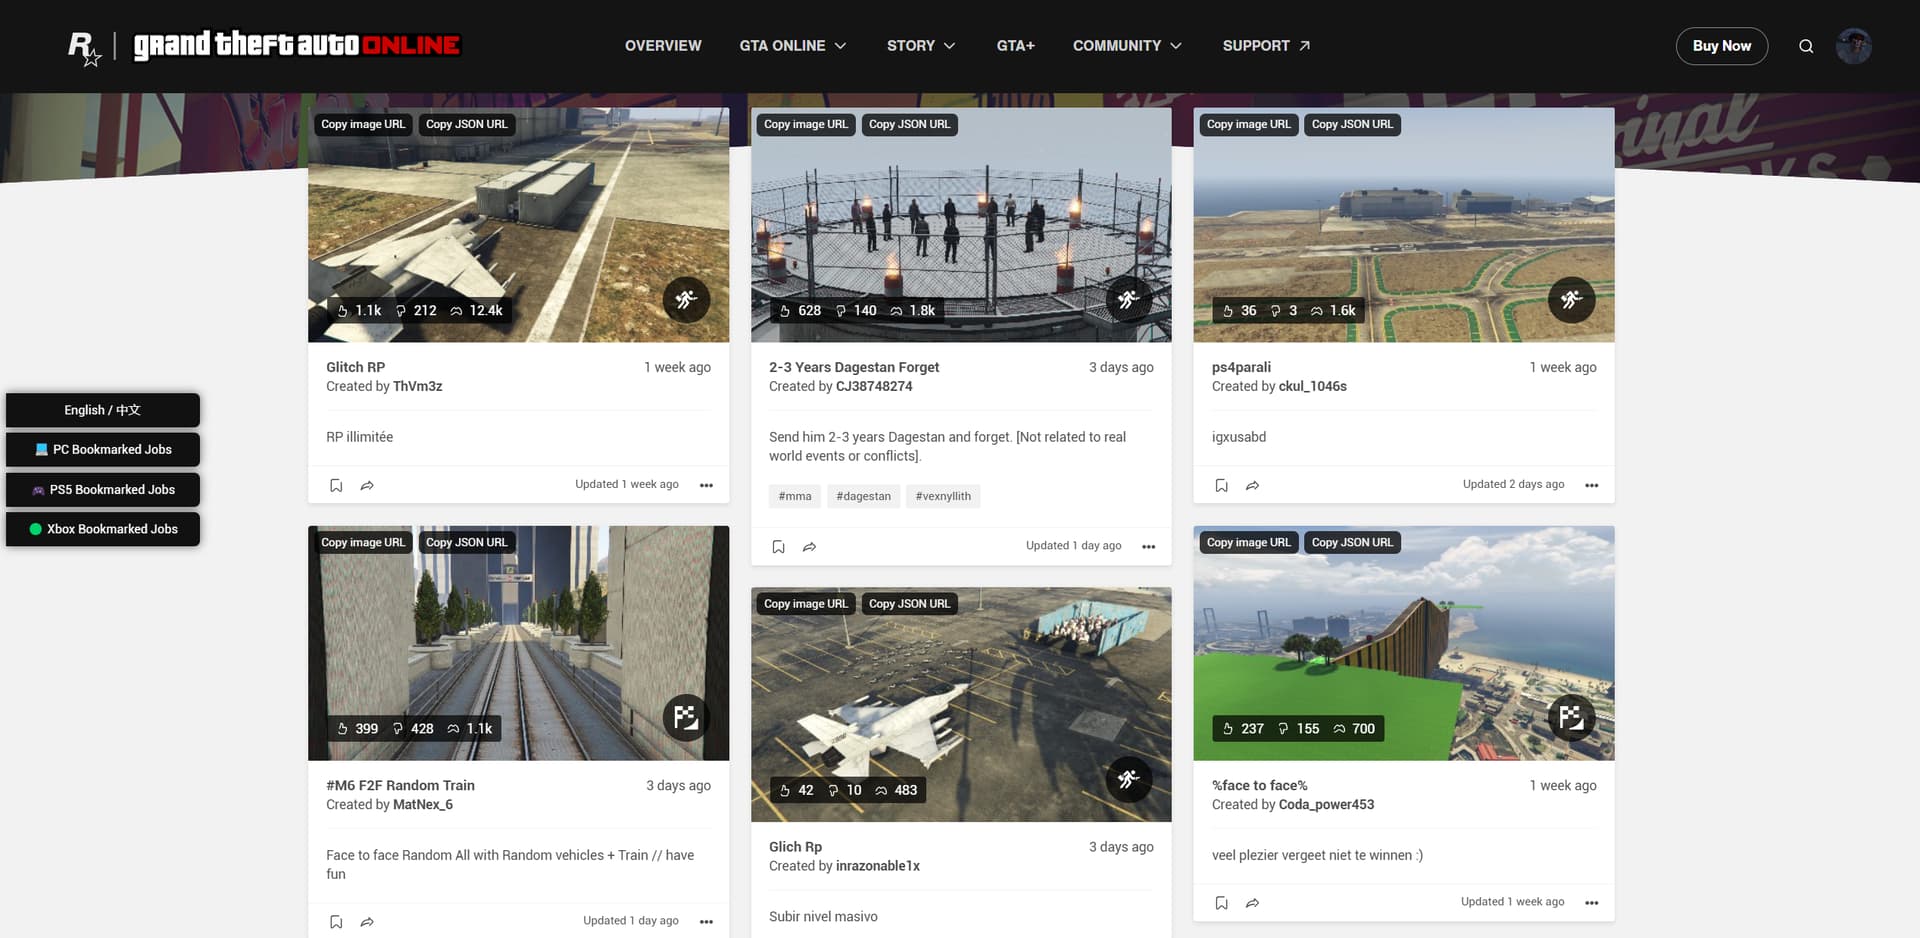Open more options for %face to face%
Screen dimensions: 1920x938
(x=1592, y=903)
